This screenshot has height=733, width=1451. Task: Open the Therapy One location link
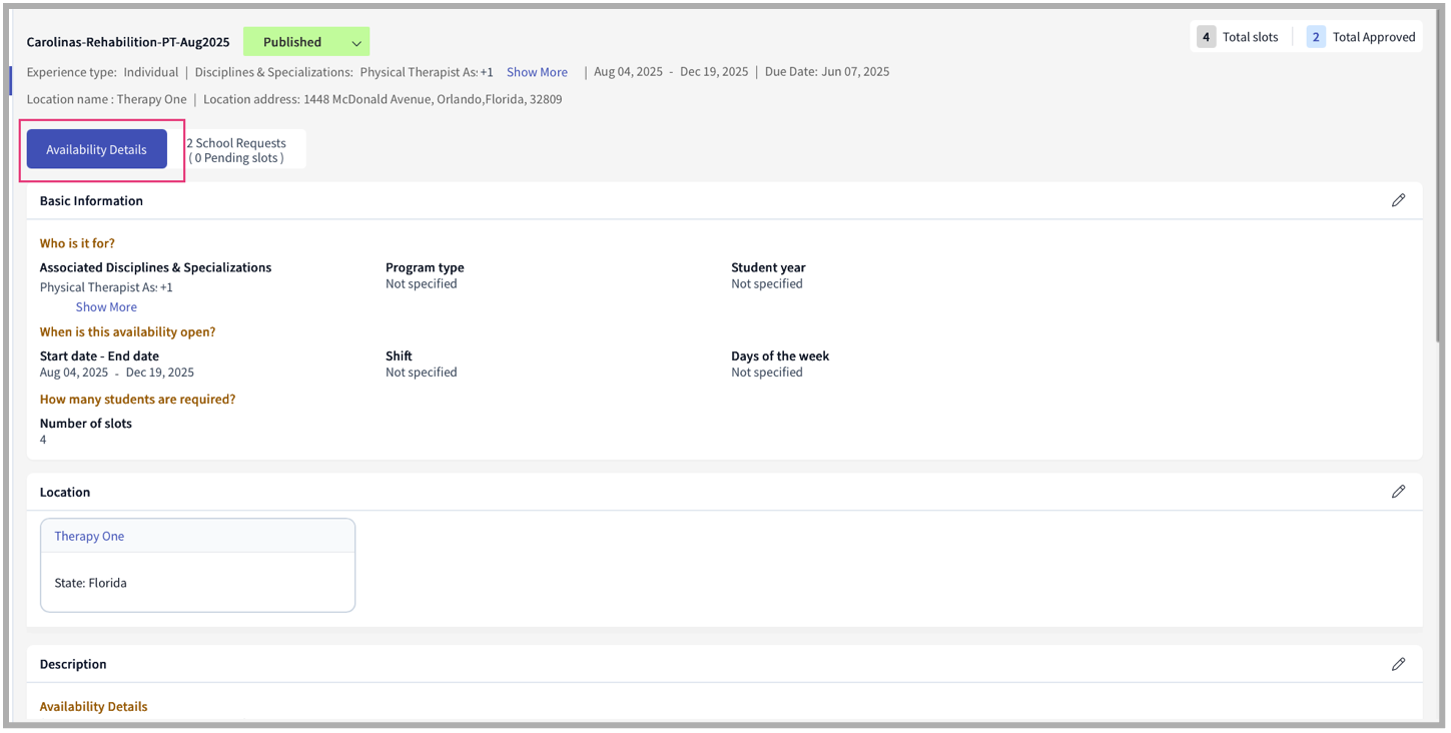coord(89,536)
